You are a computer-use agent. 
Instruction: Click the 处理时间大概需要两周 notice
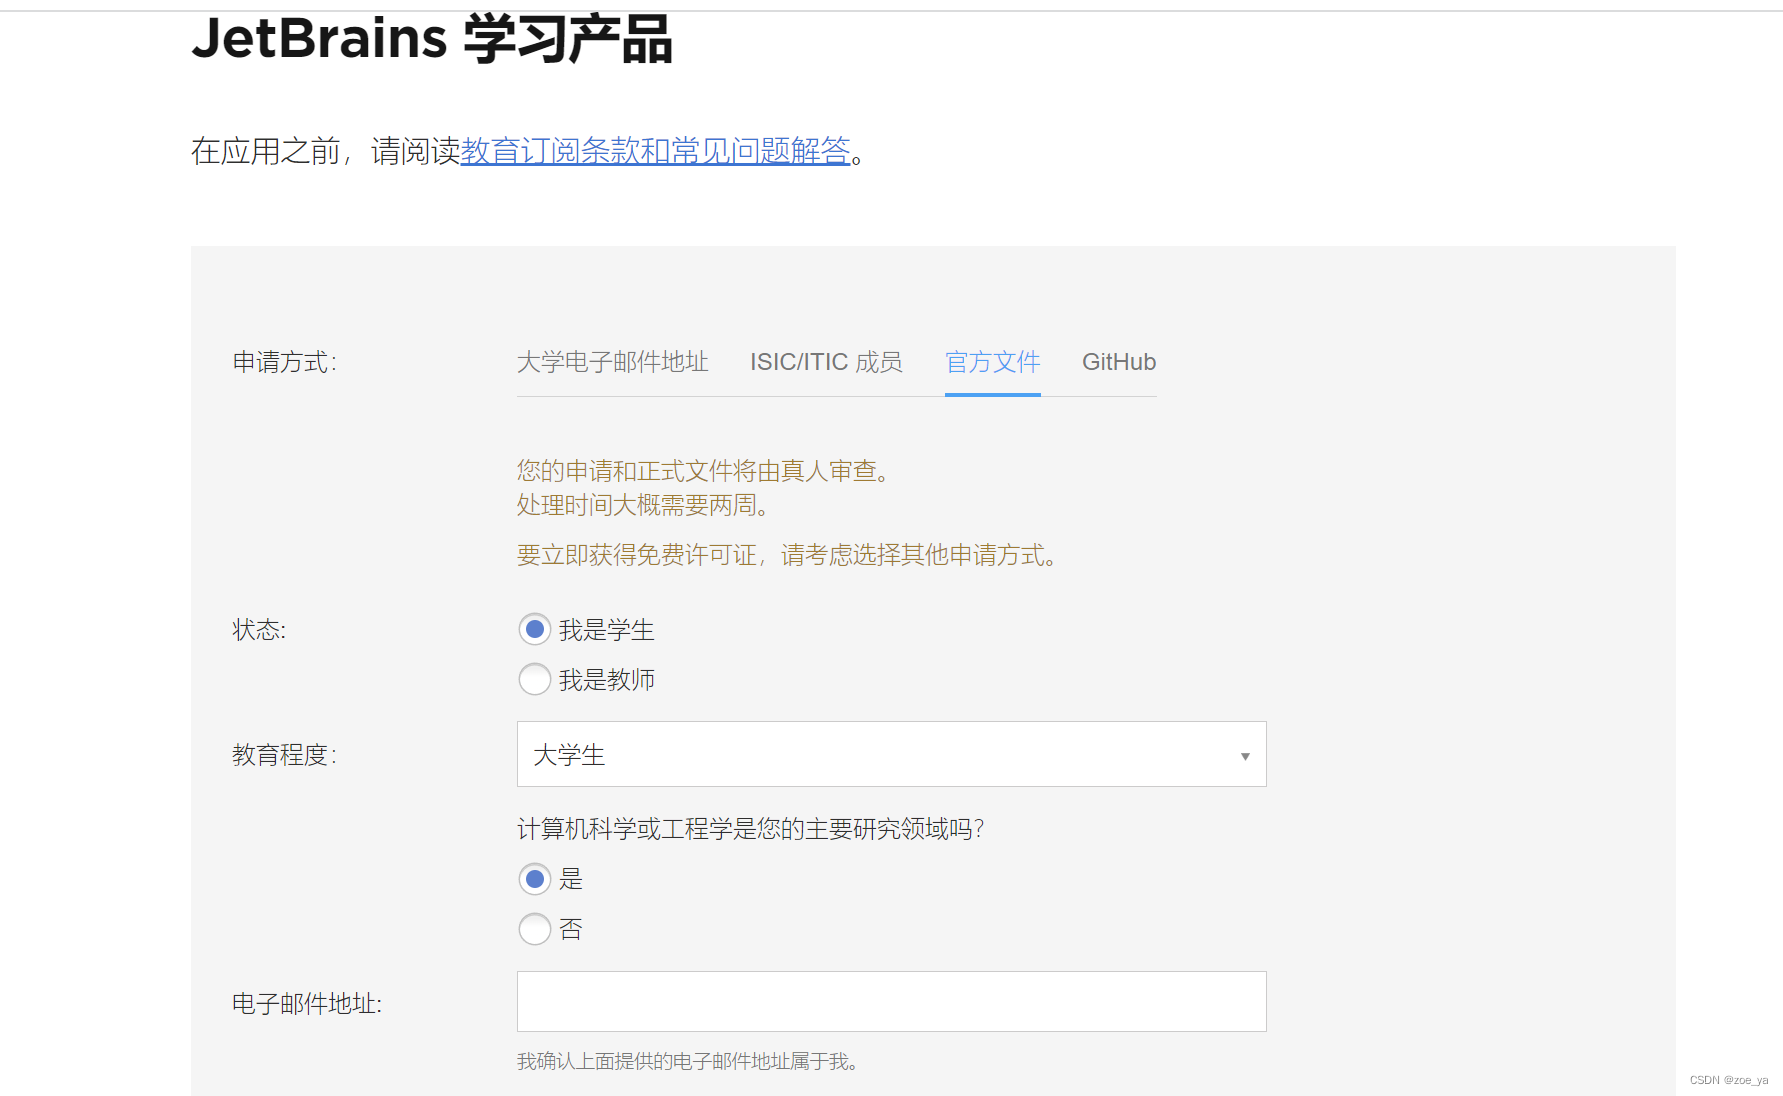tap(644, 505)
